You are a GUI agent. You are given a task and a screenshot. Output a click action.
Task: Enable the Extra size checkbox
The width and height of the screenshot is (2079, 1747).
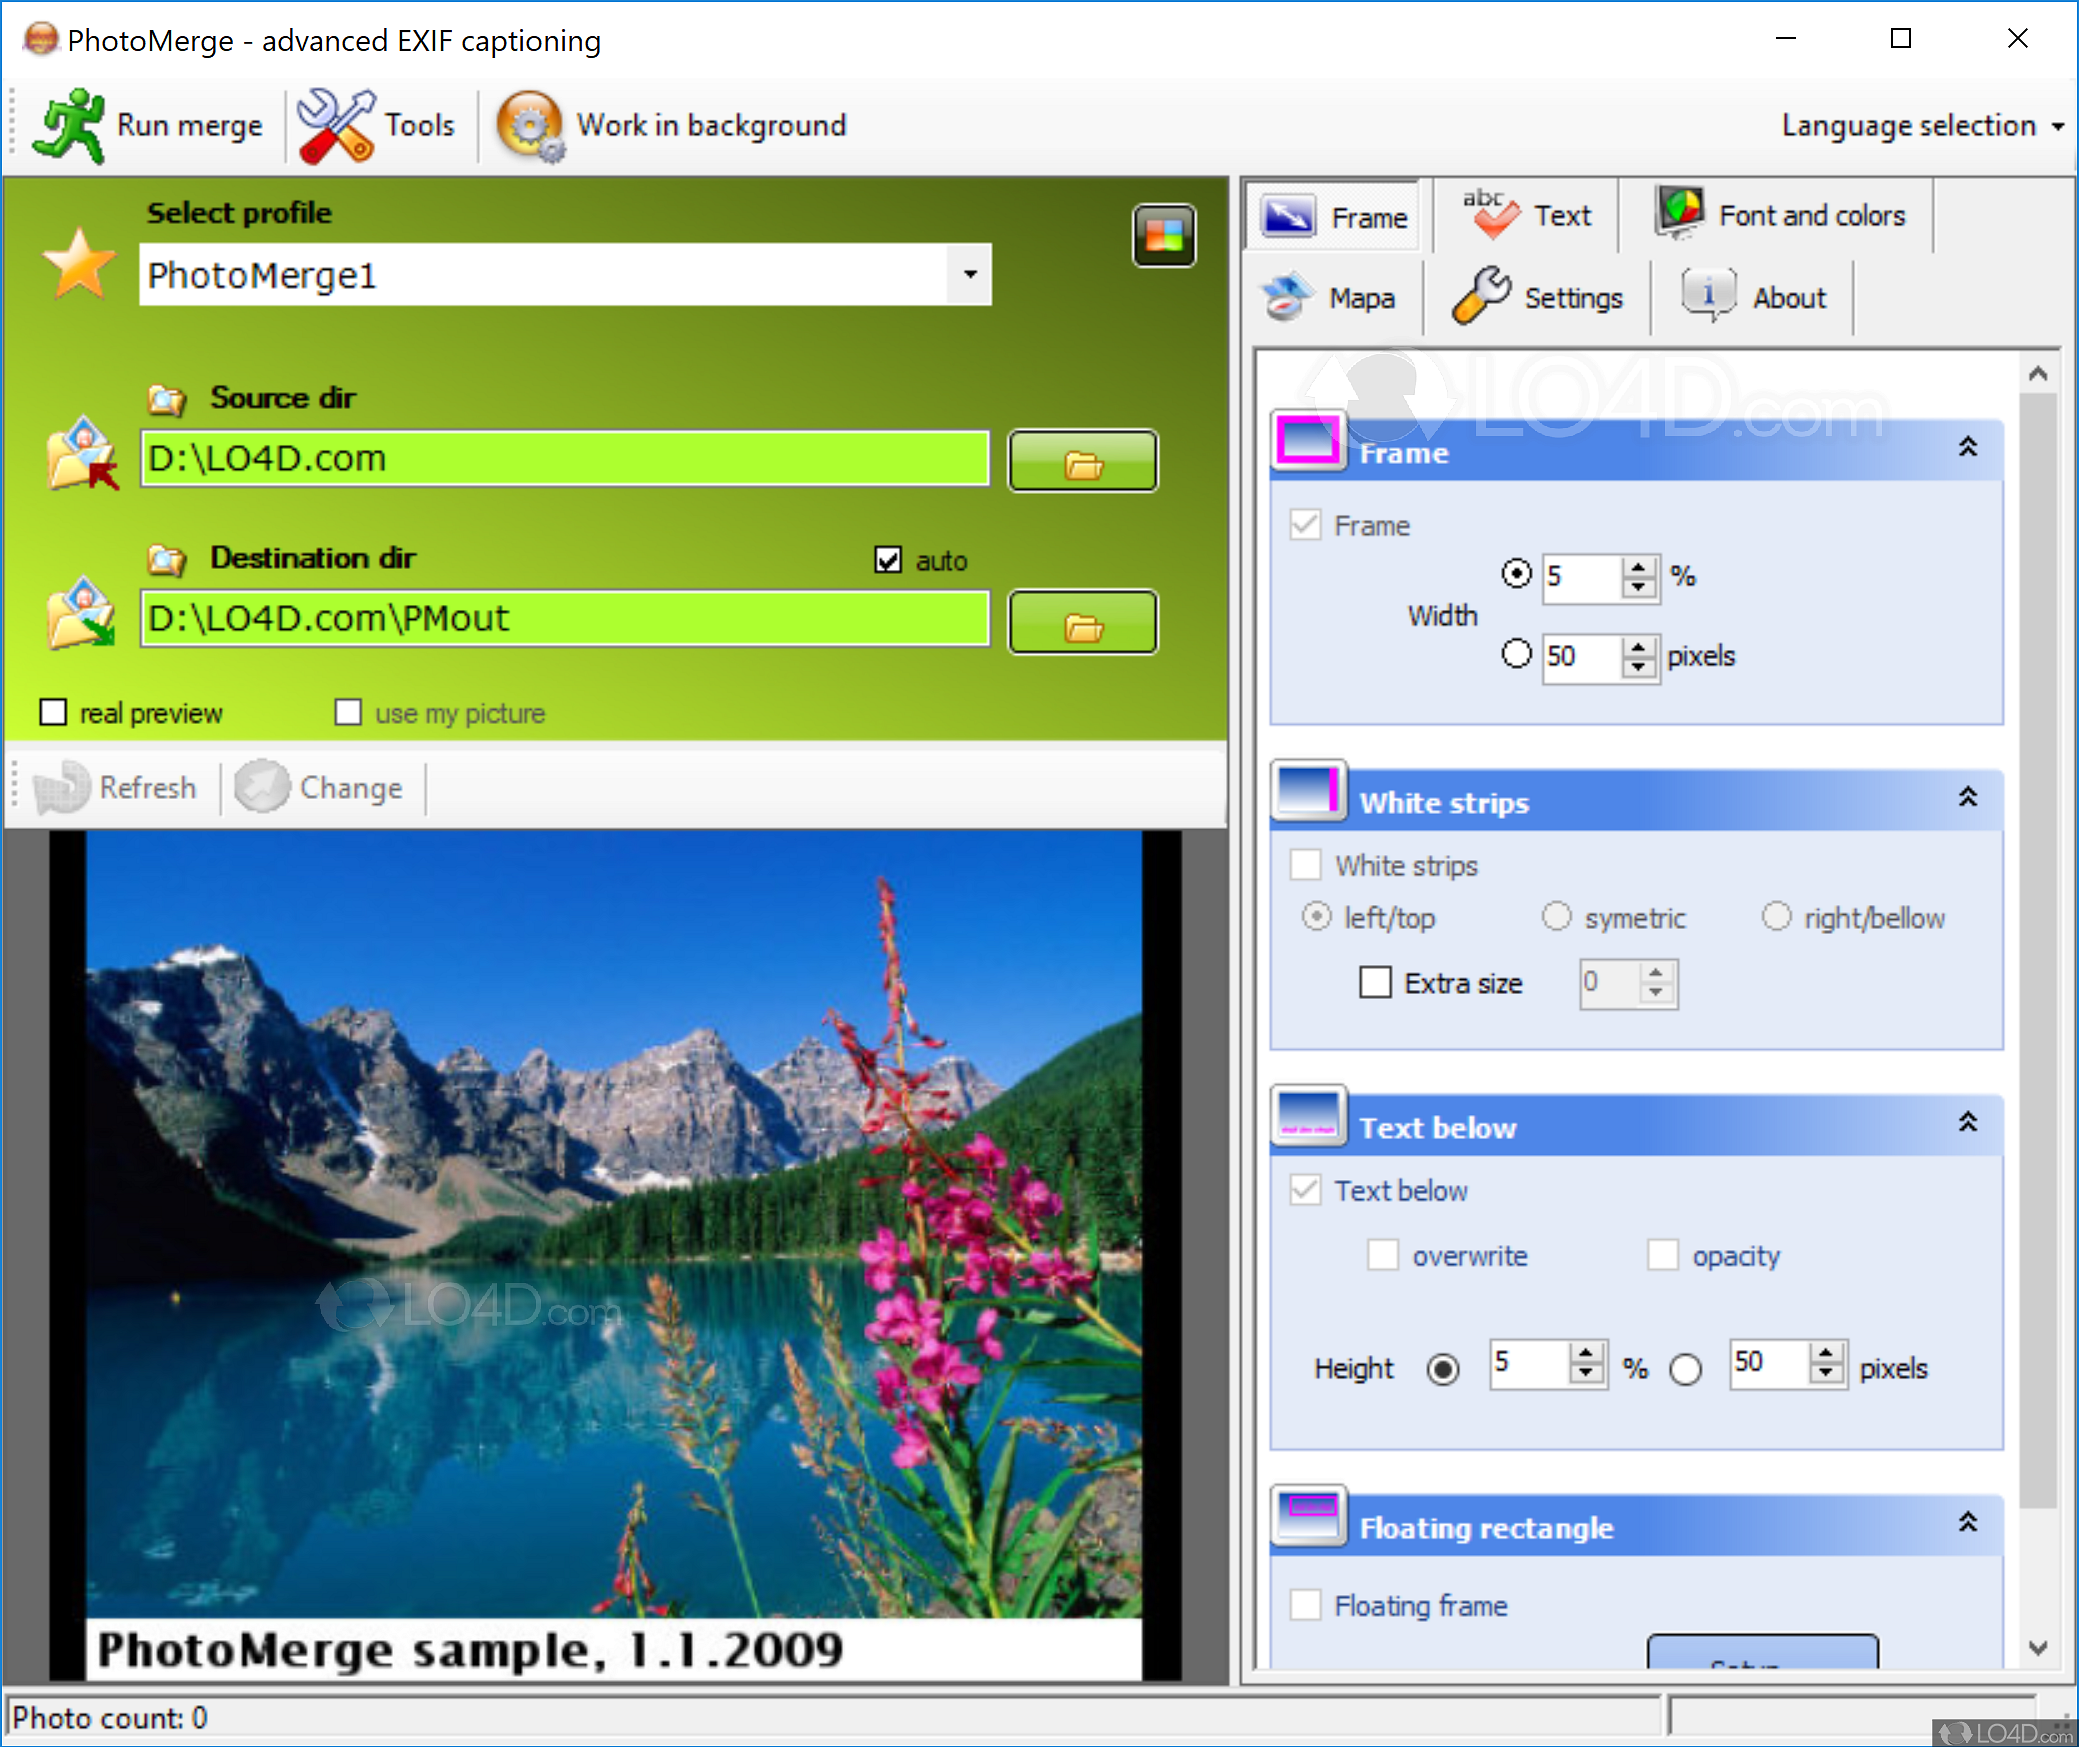(x=1375, y=982)
